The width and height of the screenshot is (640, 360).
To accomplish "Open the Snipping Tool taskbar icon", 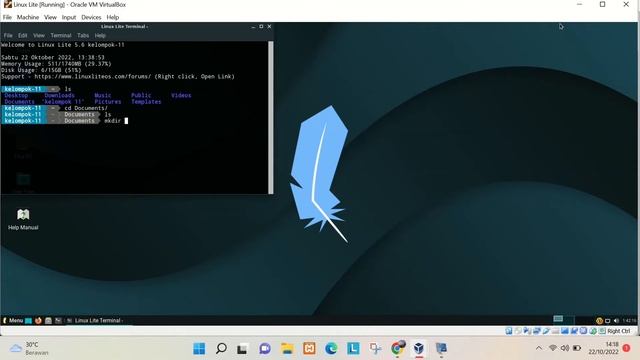I will [375, 349].
